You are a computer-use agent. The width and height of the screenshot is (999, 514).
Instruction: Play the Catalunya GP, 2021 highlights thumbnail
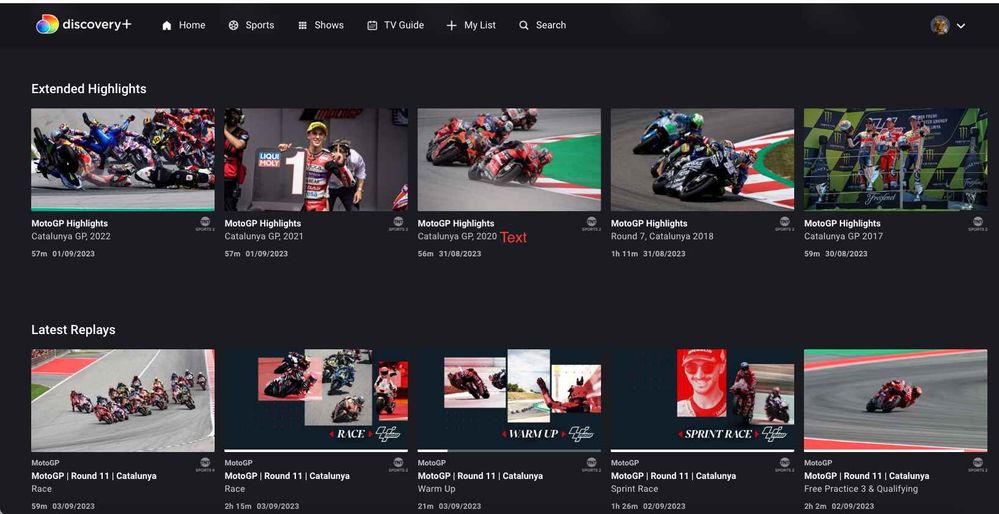(316, 159)
